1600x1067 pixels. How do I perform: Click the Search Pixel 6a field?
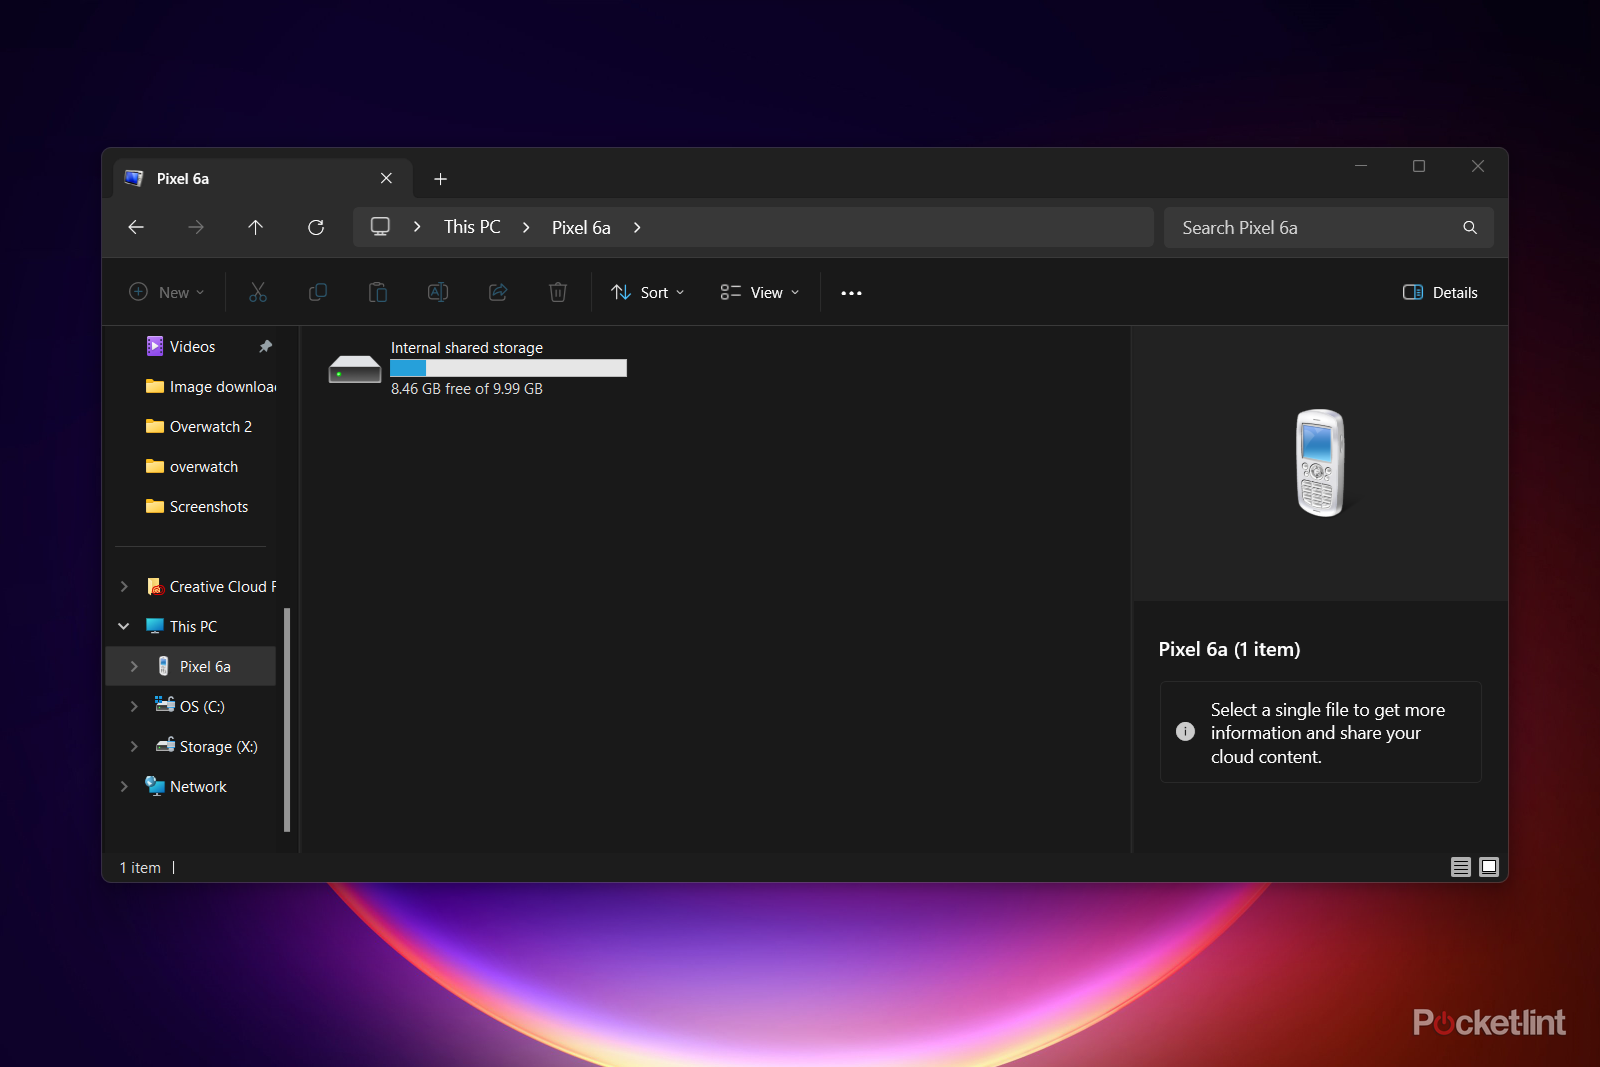click(1329, 227)
